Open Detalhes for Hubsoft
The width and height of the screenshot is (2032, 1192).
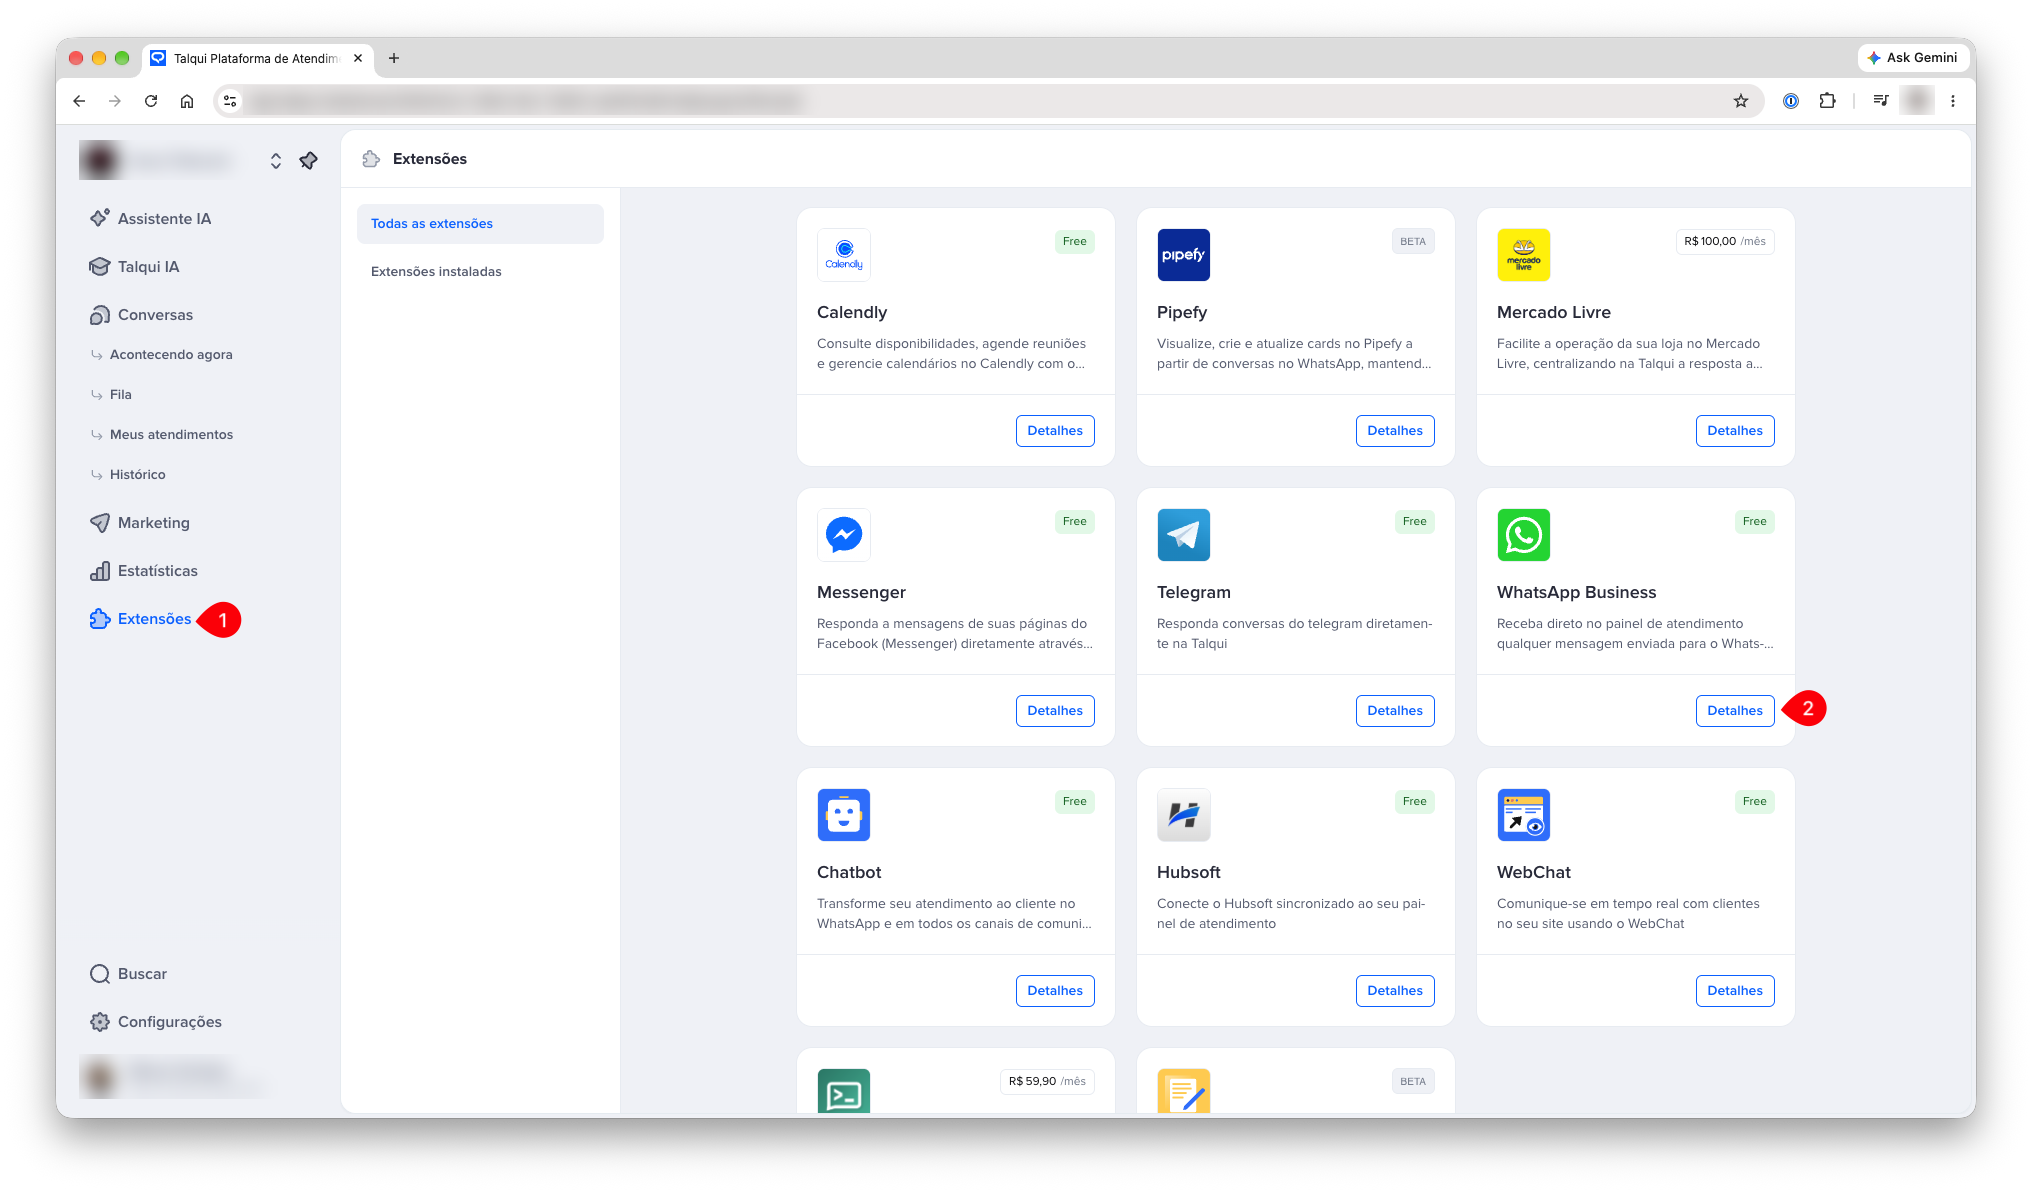pyautogui.click(x=1395, y=990)
